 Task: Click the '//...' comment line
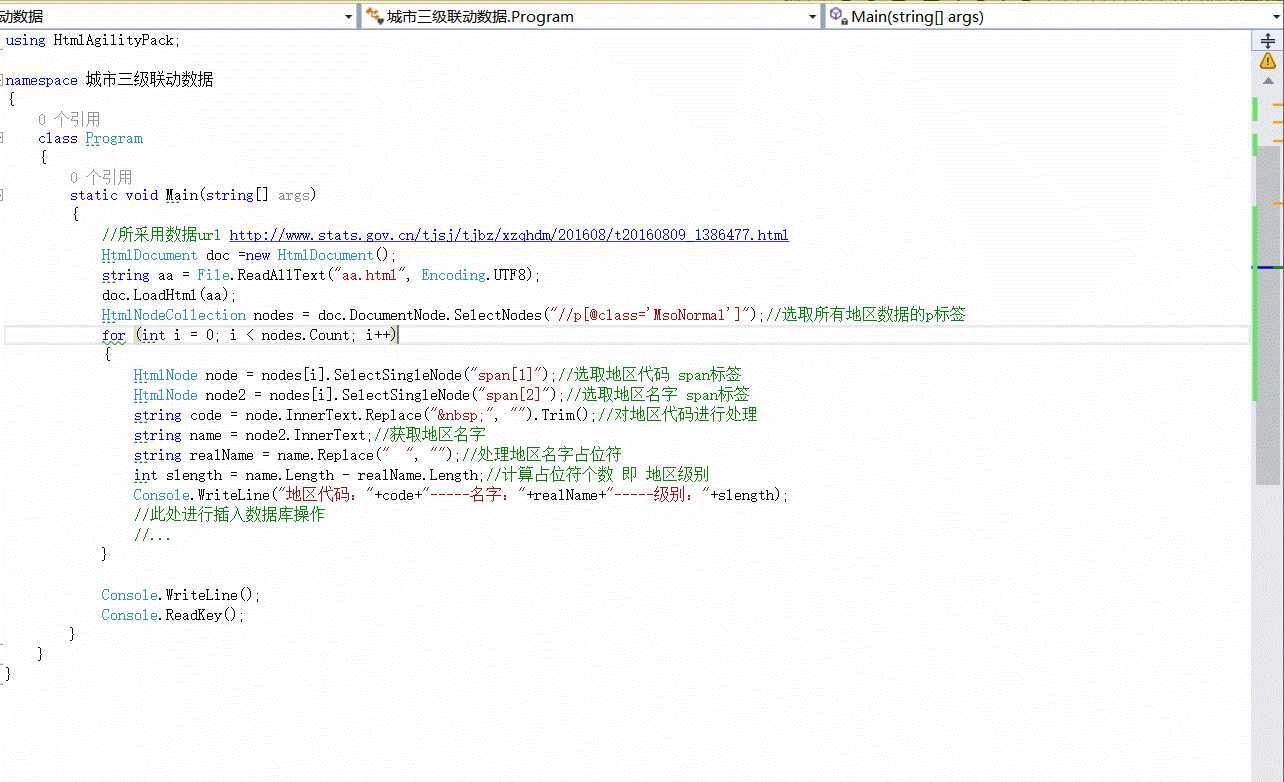(x=152, y=535)
